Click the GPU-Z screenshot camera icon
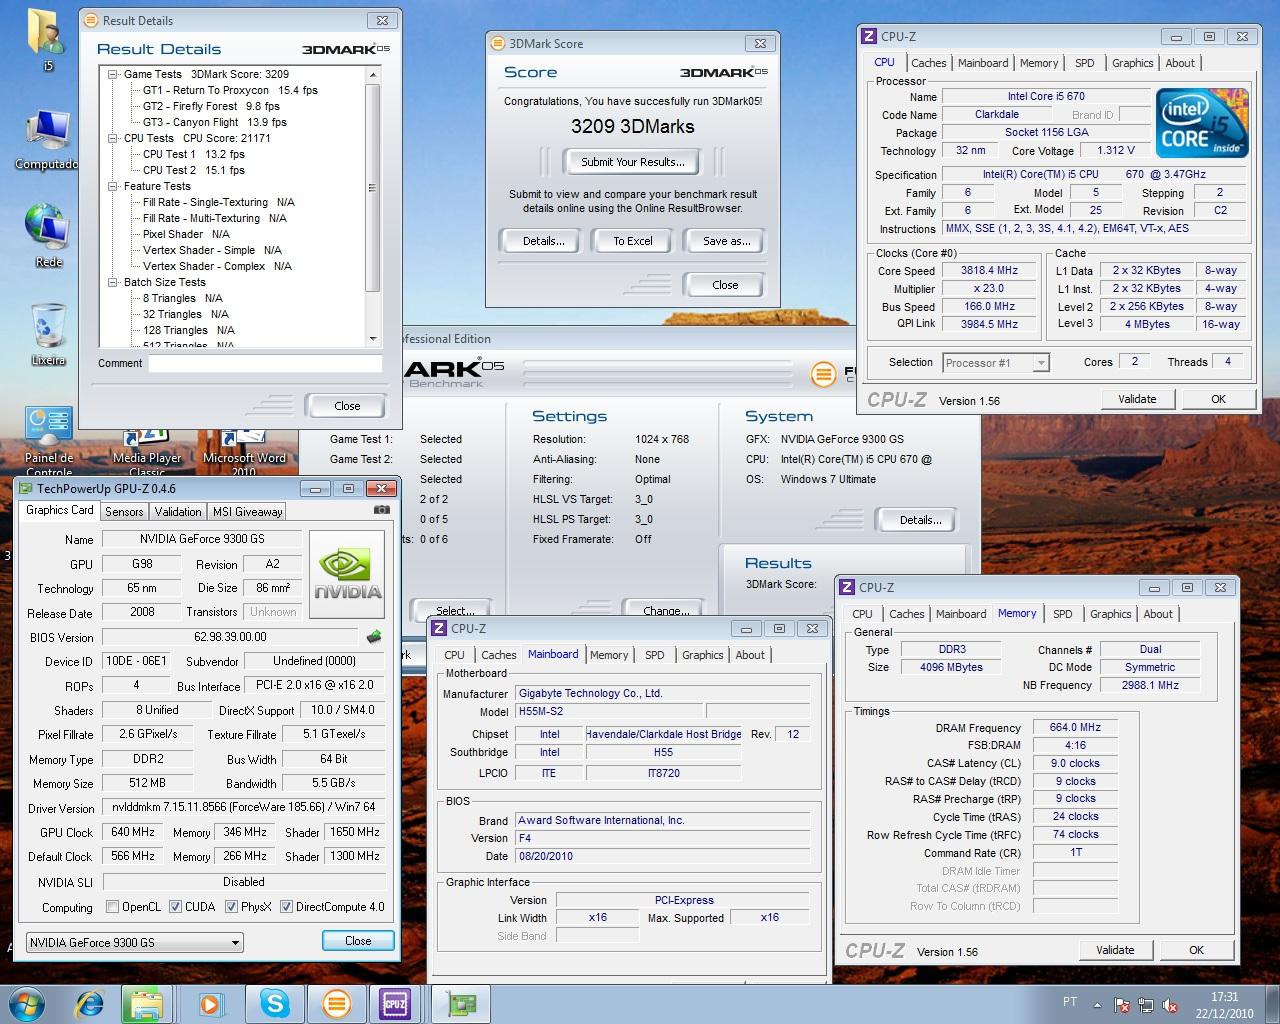This screenshot has height=1024, width=1280. (x=381, y=510)
